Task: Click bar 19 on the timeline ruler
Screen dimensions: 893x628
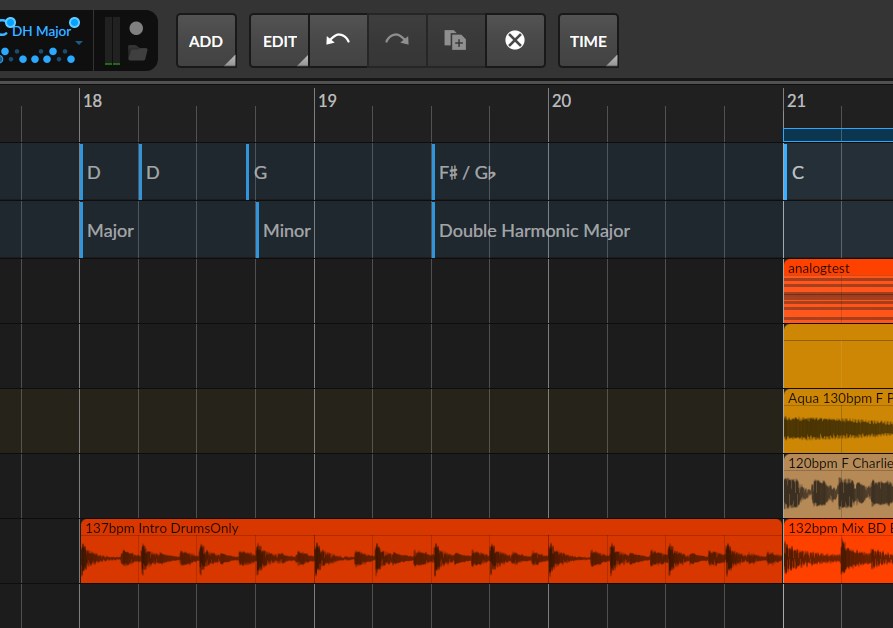Action: 327,101
